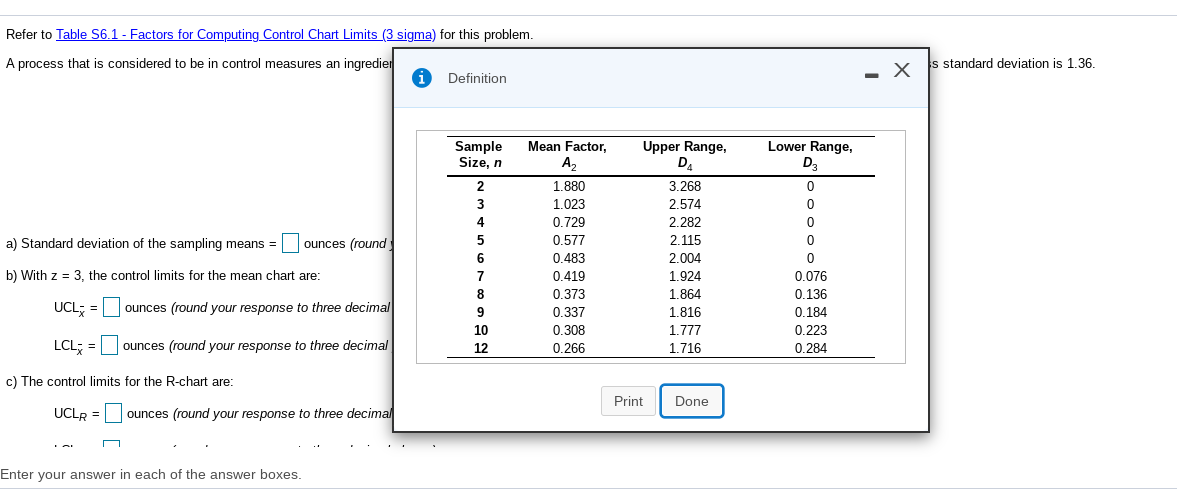Image resolution: width=1177 pixels, height=502 pixels.
Task: Click the A2 value 0.483
Action: (569, 259)
